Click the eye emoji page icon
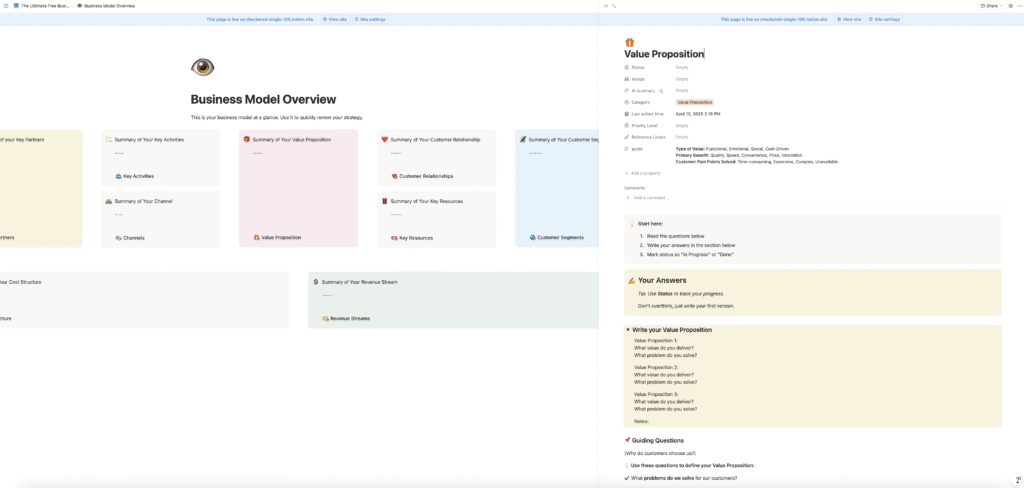1024x488 pixels. 202,67
